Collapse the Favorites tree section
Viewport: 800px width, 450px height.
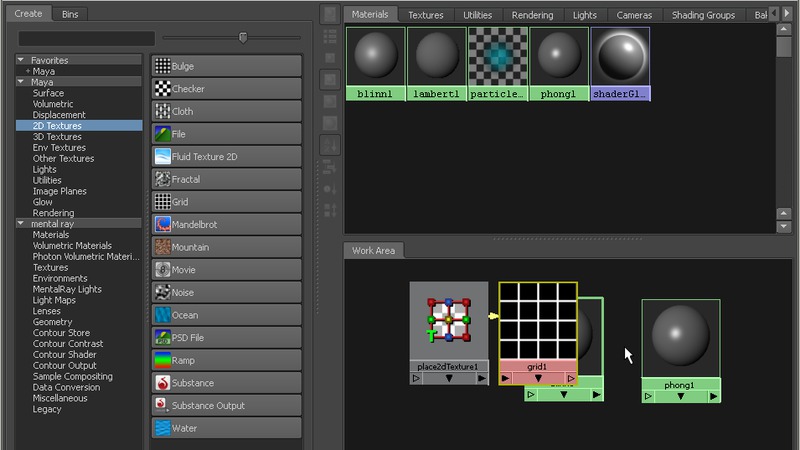(x=21, y=60)
